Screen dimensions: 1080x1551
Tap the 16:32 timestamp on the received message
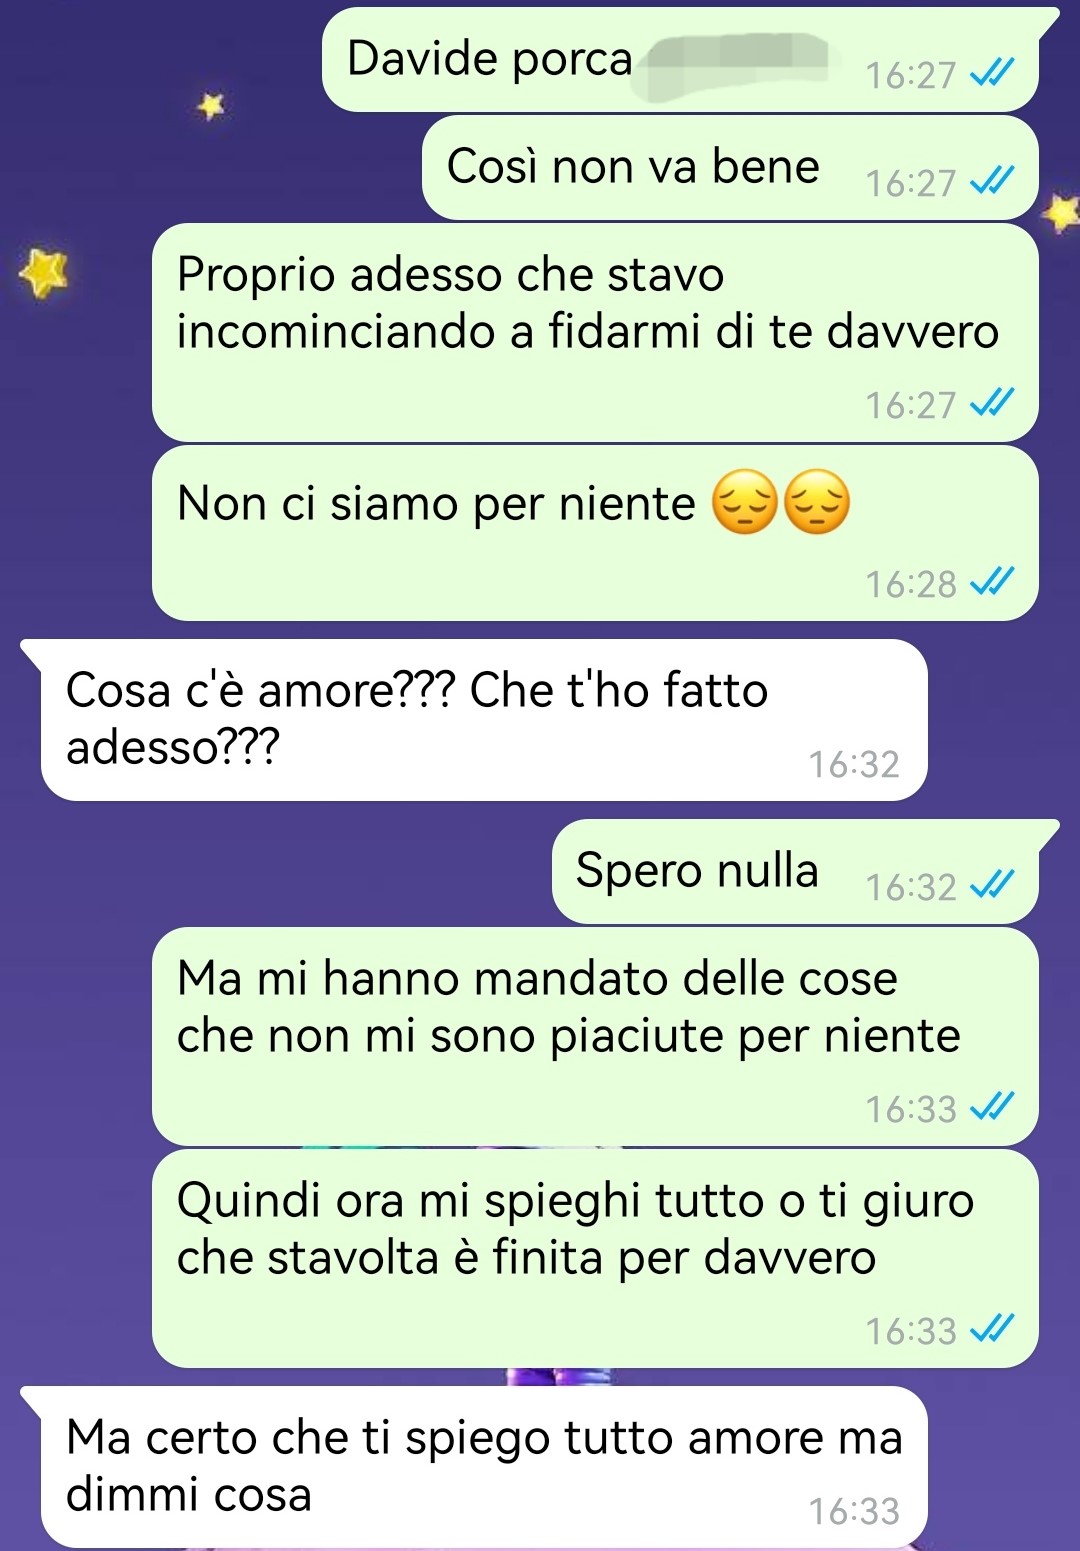[854, 765]
